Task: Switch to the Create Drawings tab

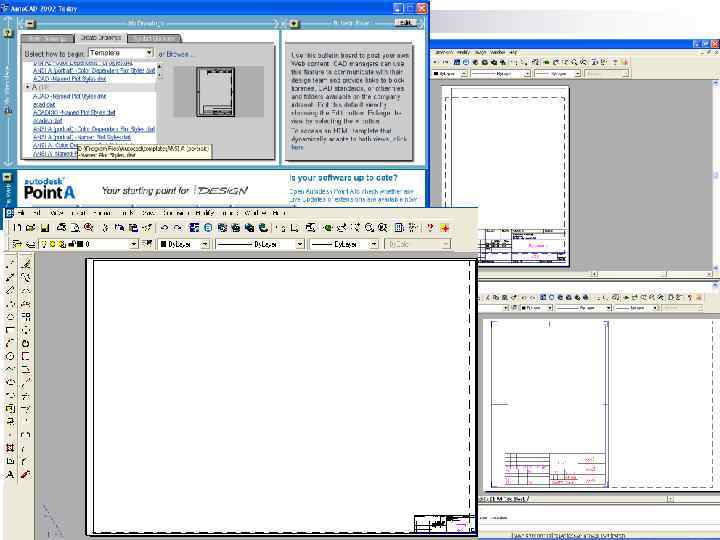Action: 101,38
